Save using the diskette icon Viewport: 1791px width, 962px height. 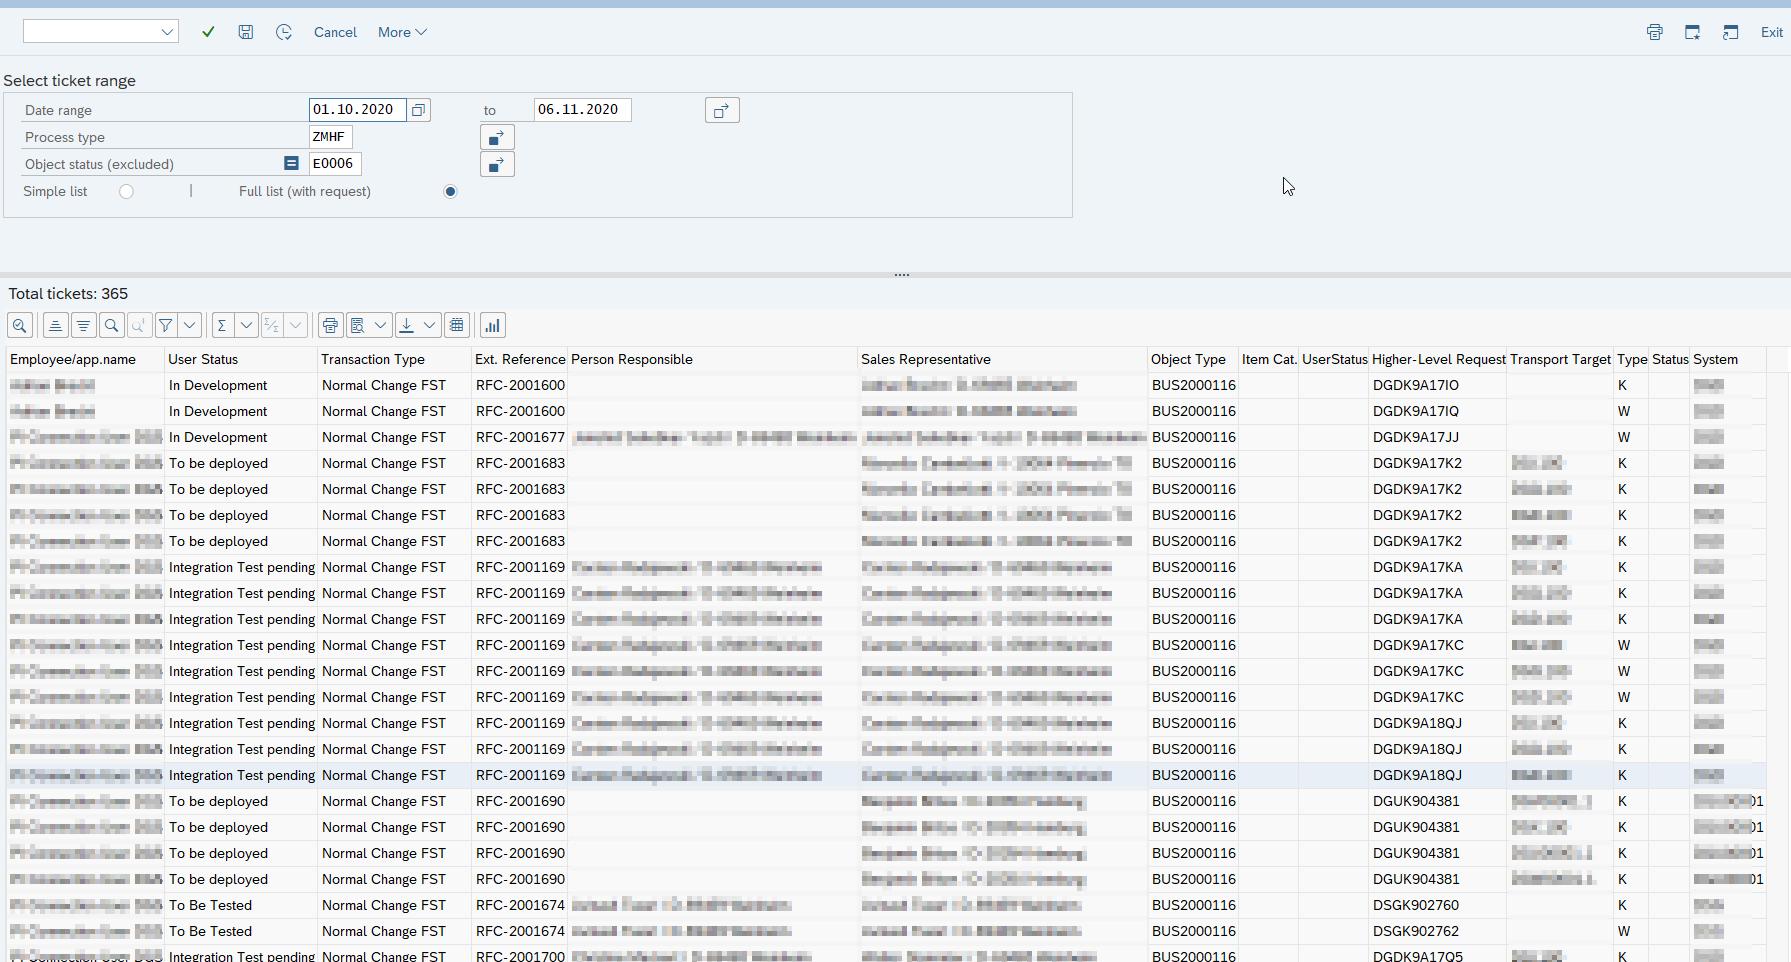[x=246, y=31]
